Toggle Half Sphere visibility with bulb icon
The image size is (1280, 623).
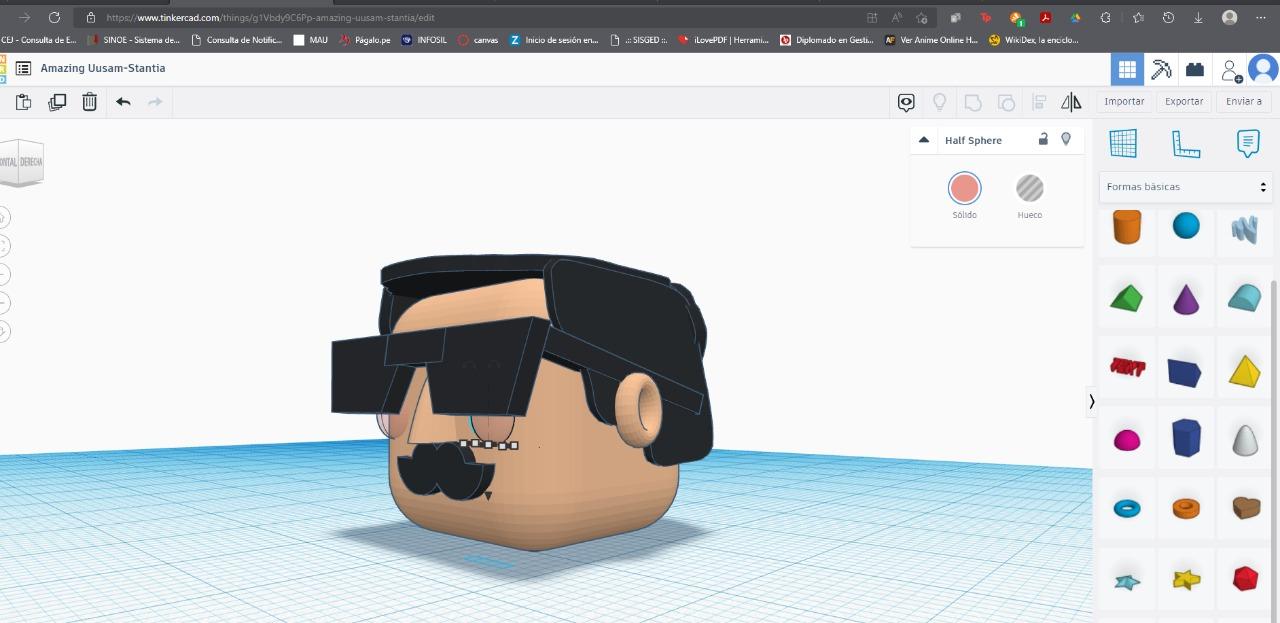point(1066,139)
